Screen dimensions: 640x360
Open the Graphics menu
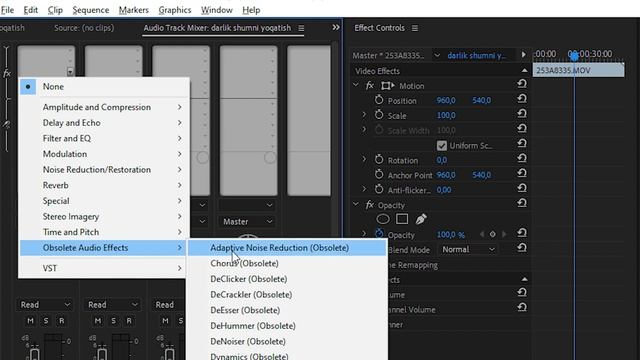click(x=175, y=10)
